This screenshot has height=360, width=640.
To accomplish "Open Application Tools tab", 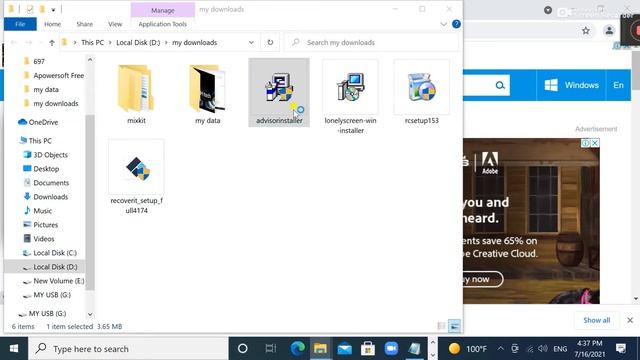I will click(x=162, y=24).
